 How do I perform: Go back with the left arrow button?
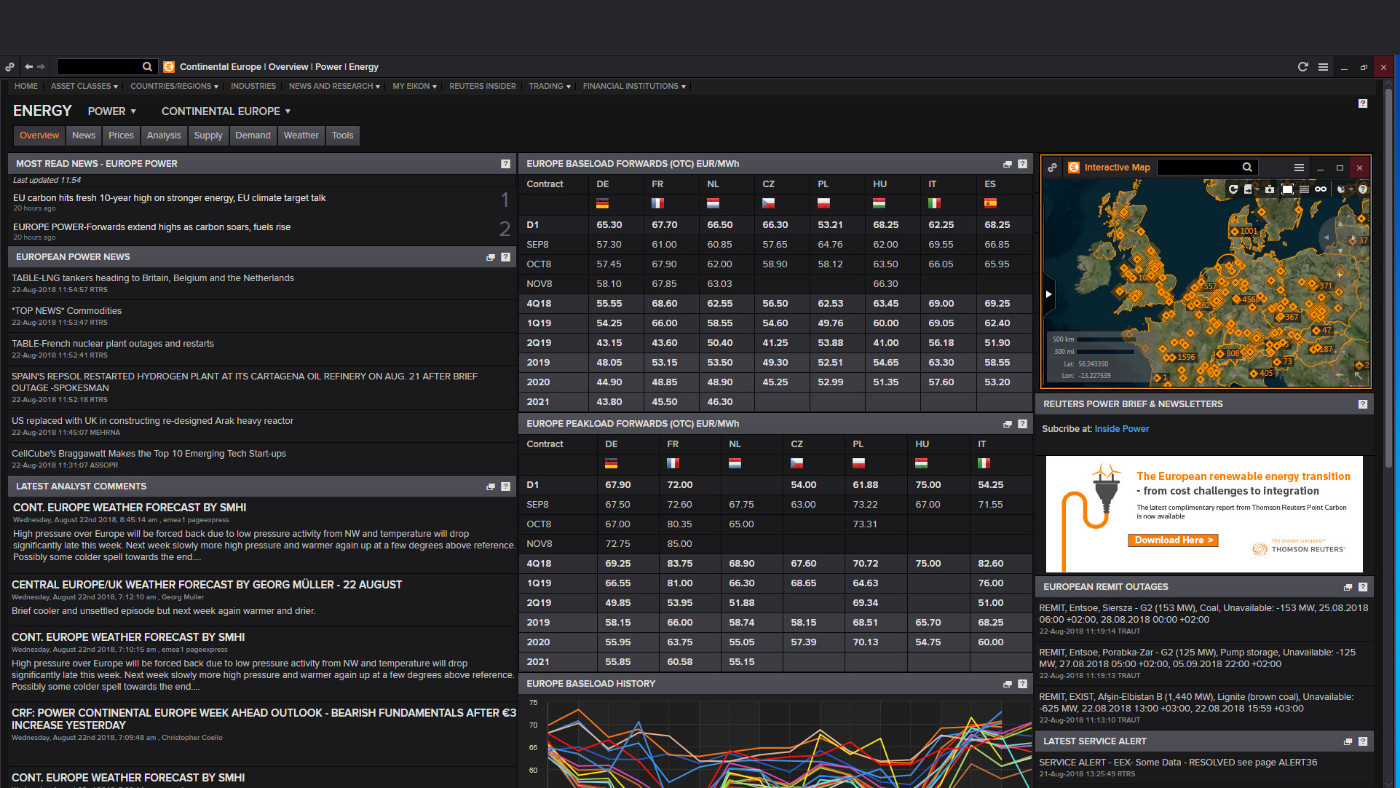point(29,66)
